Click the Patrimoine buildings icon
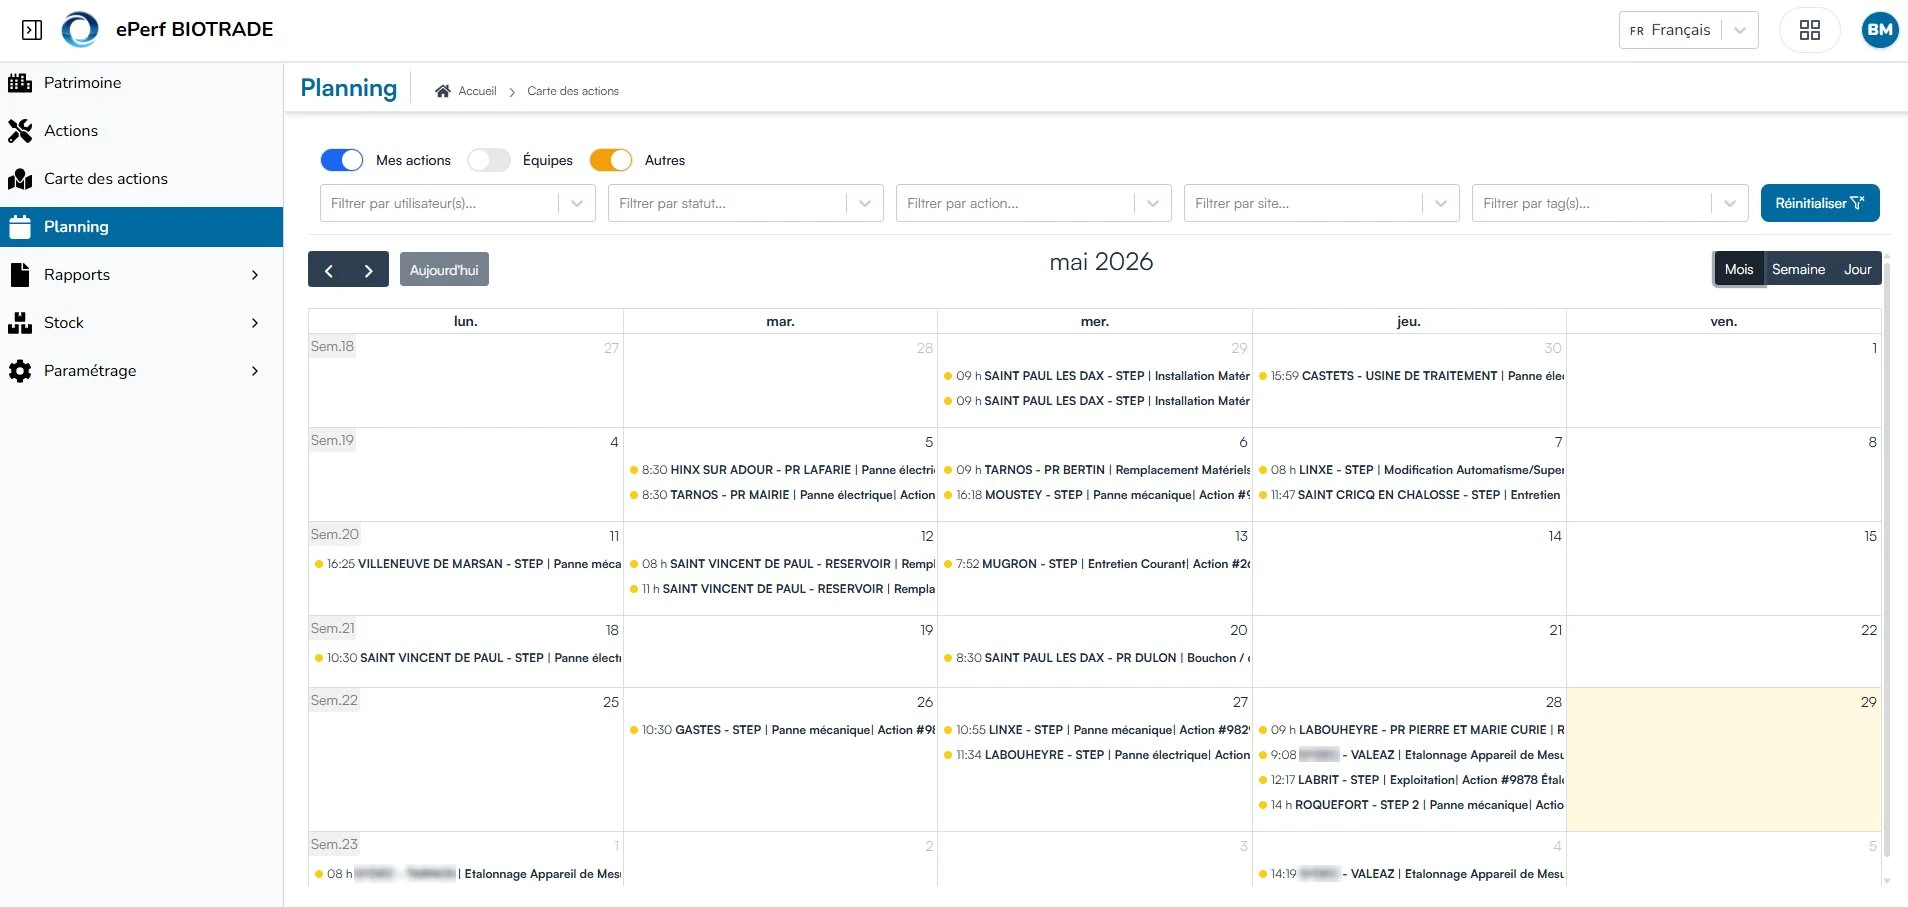 tap(20, 83)
